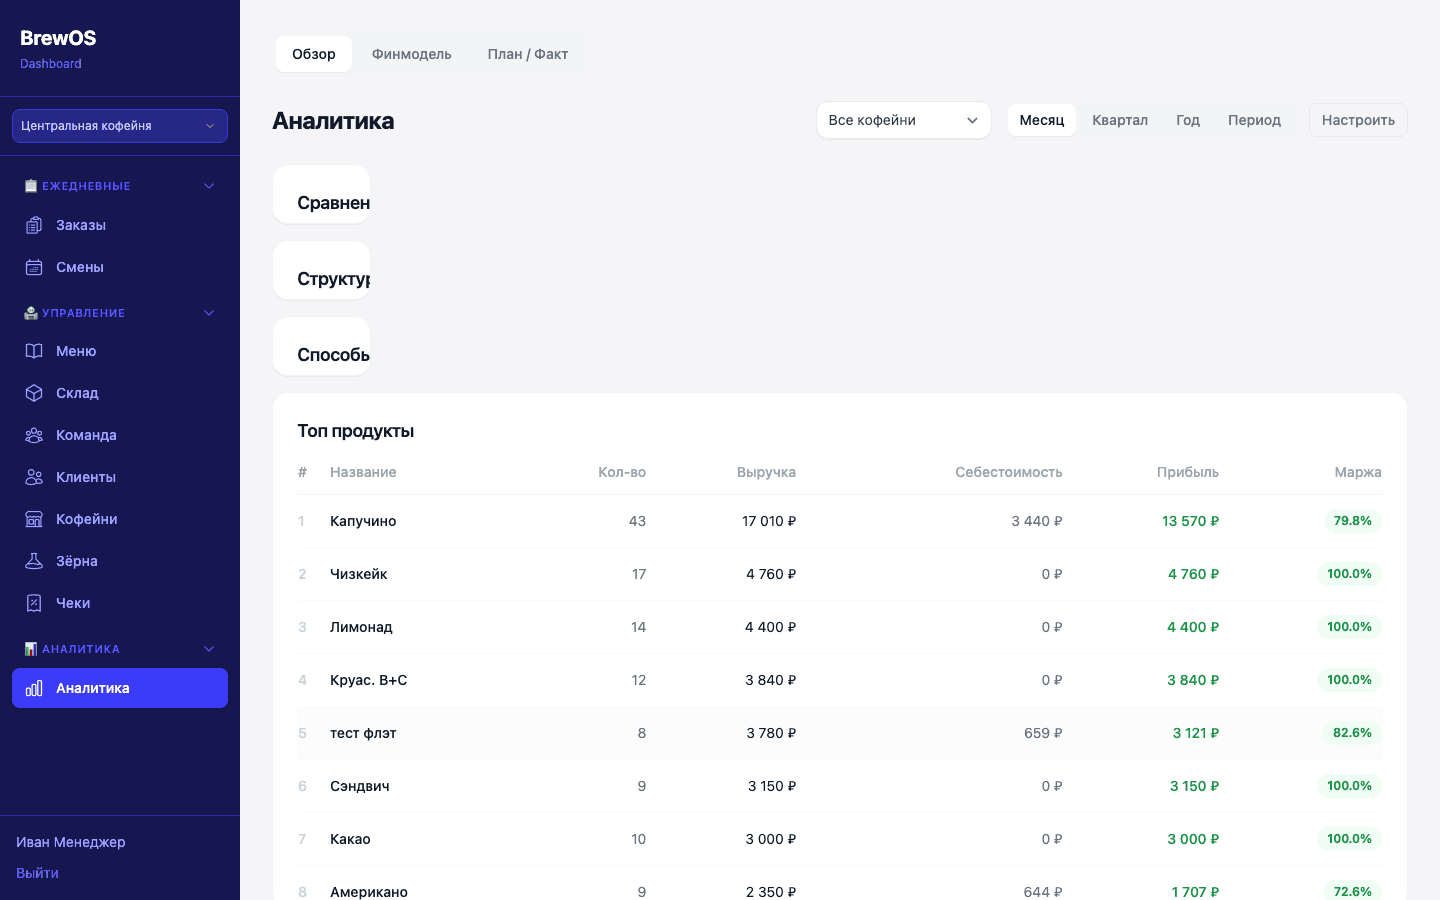Image resolution: width=1440 pixels, height=900 pixels.
Task: Click the Топ продукты heading
Action: (356, 431)
